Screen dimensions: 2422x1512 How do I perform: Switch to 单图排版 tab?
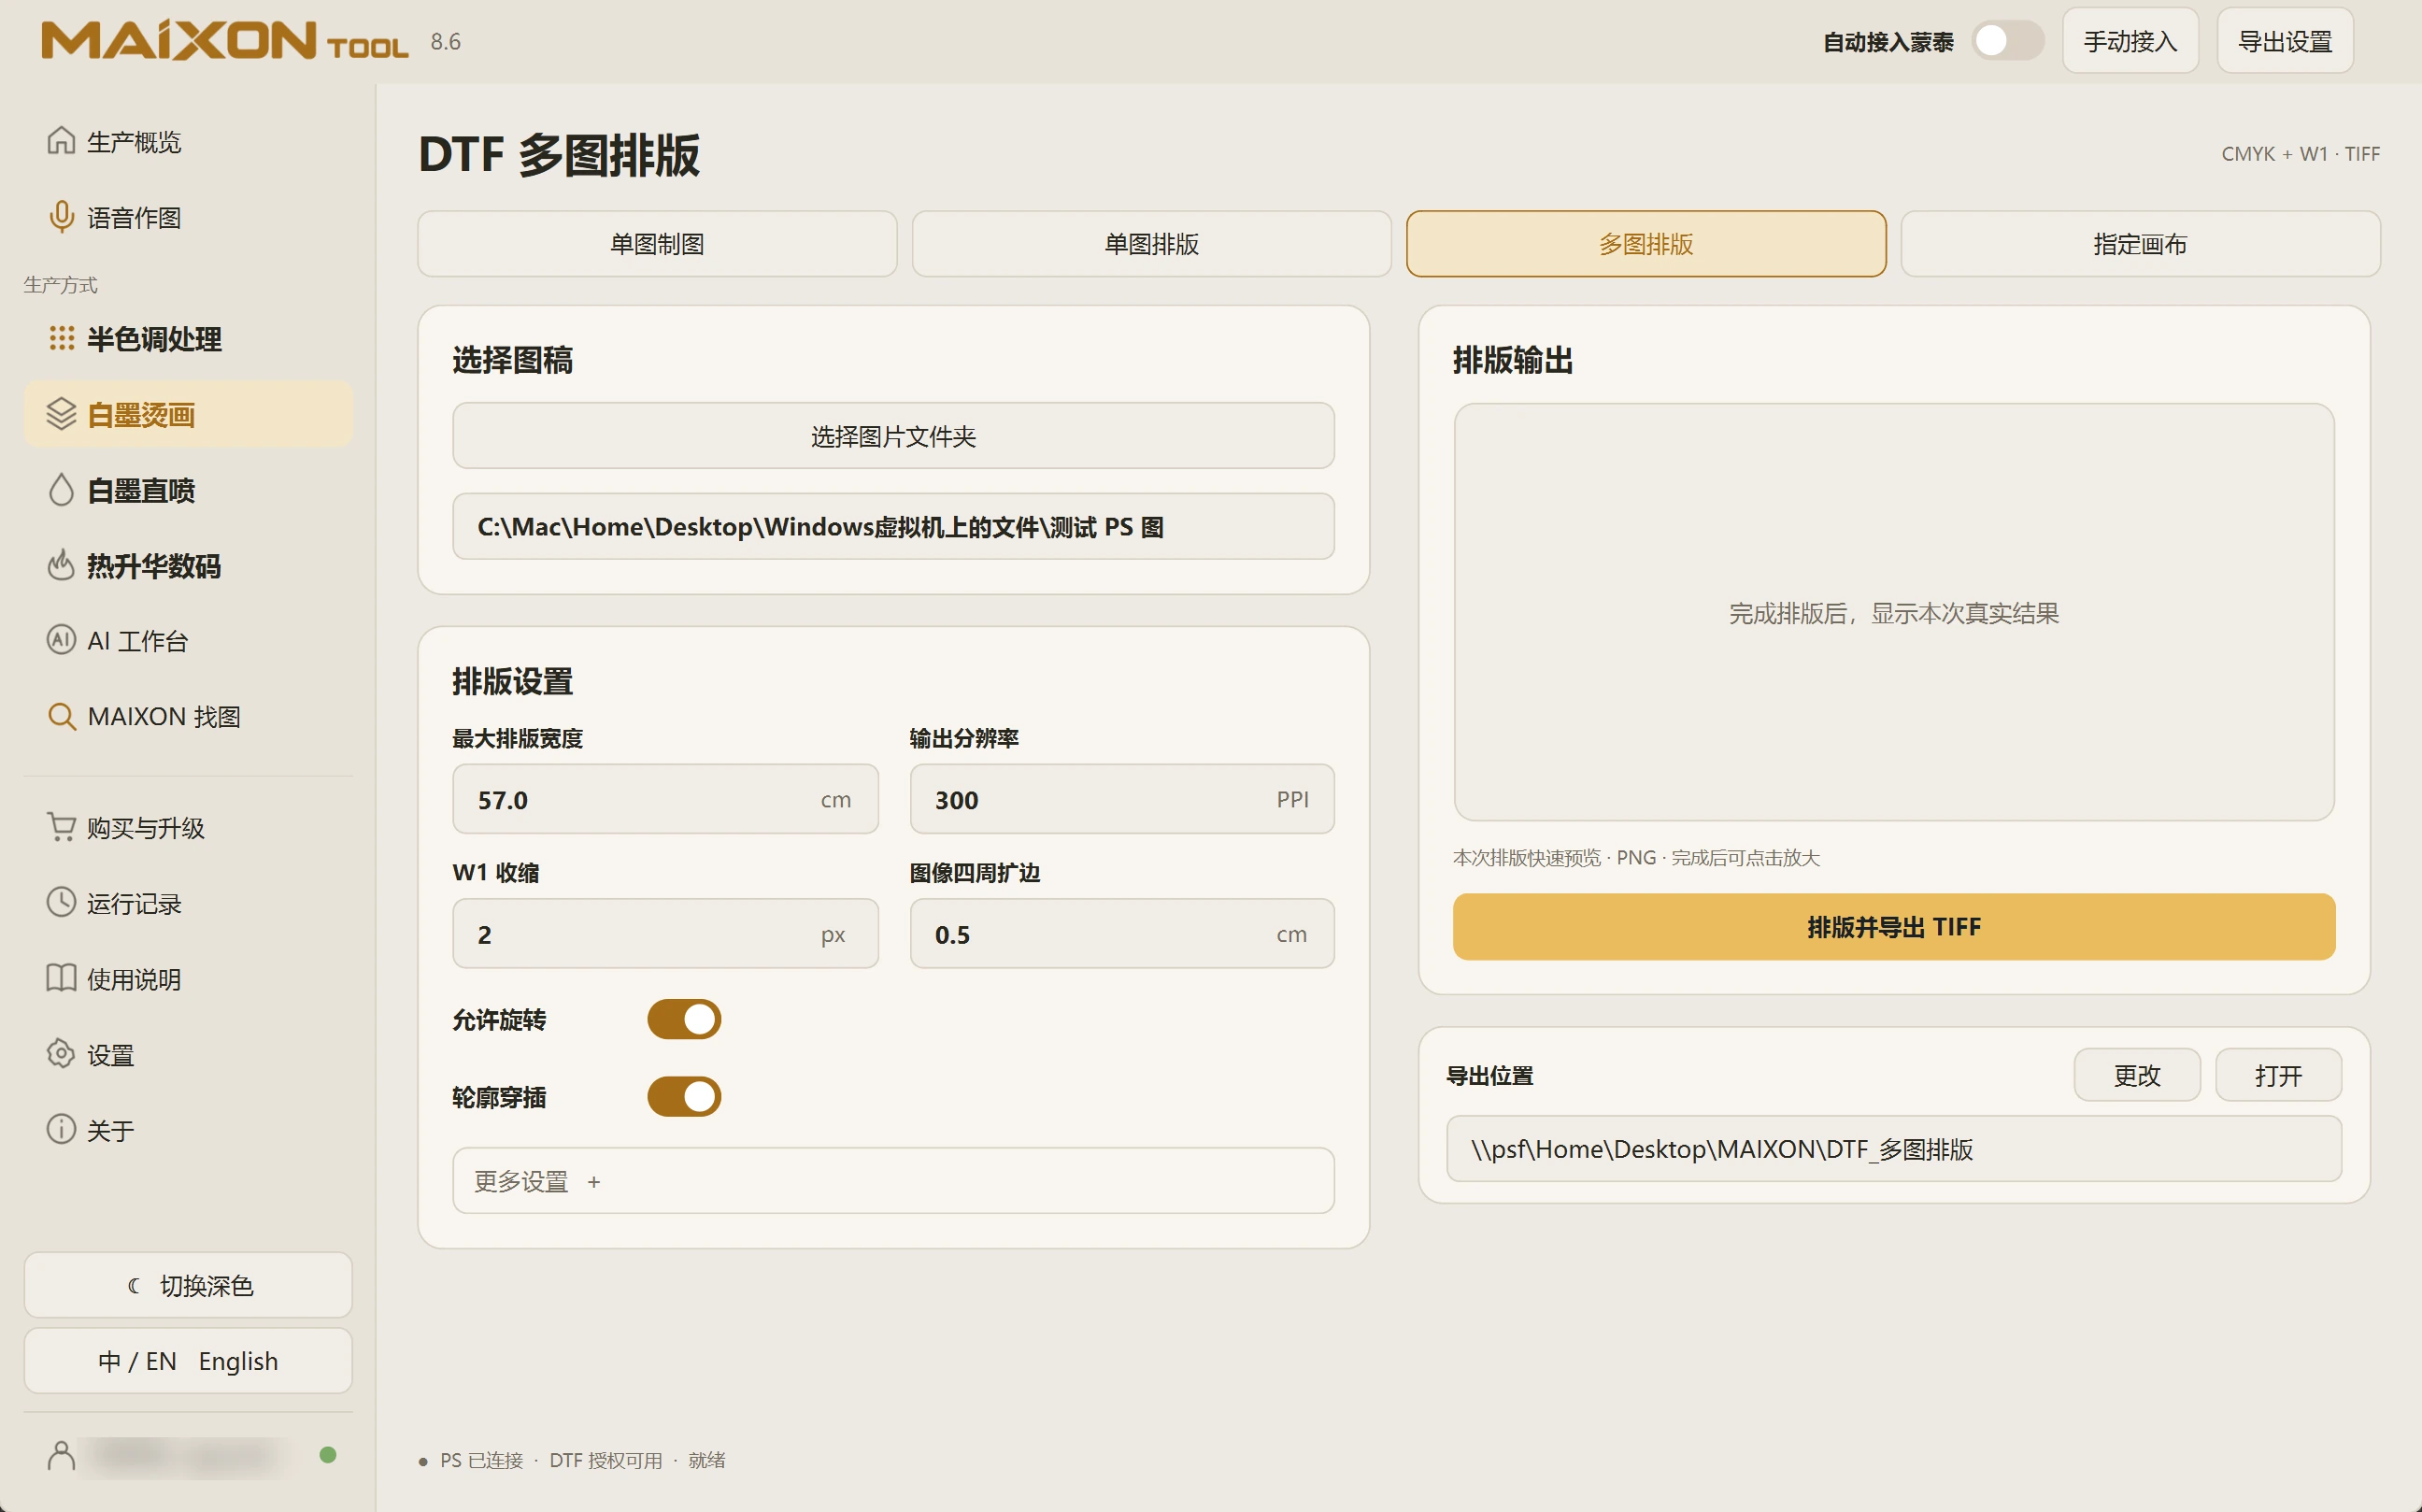1151,244
